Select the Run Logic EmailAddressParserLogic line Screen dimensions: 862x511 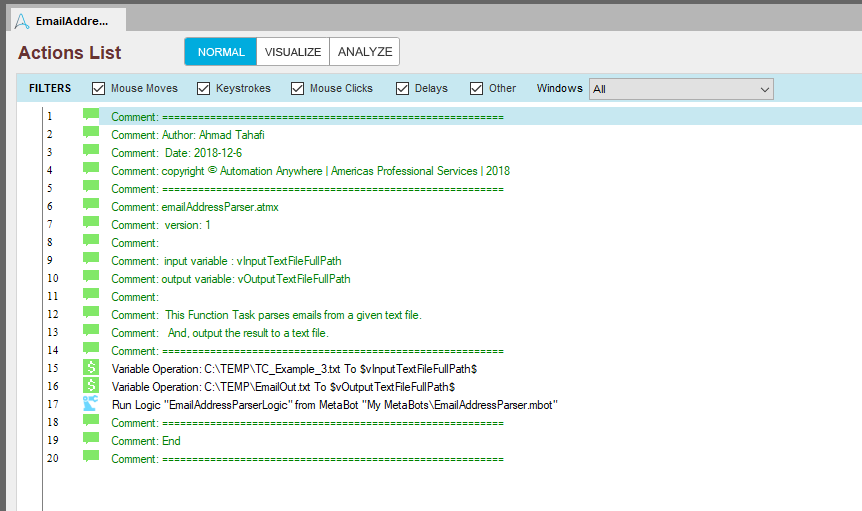coord(334,405)
